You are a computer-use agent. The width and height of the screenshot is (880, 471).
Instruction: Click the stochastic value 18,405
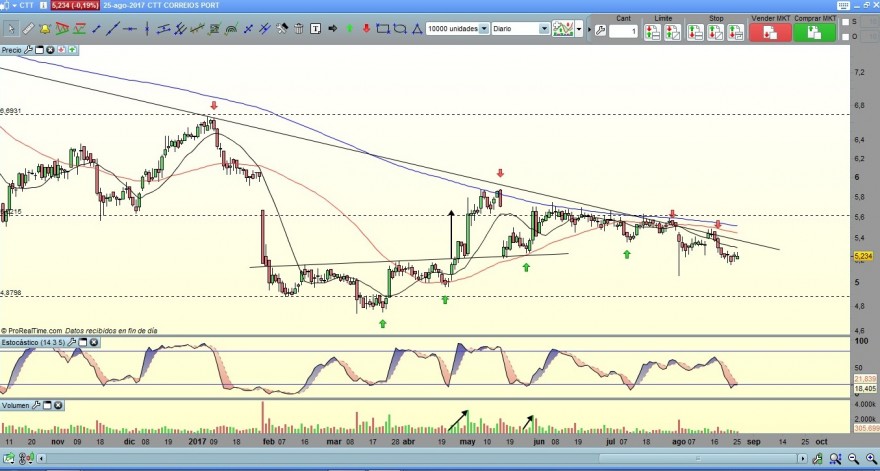tap(865, 388)
